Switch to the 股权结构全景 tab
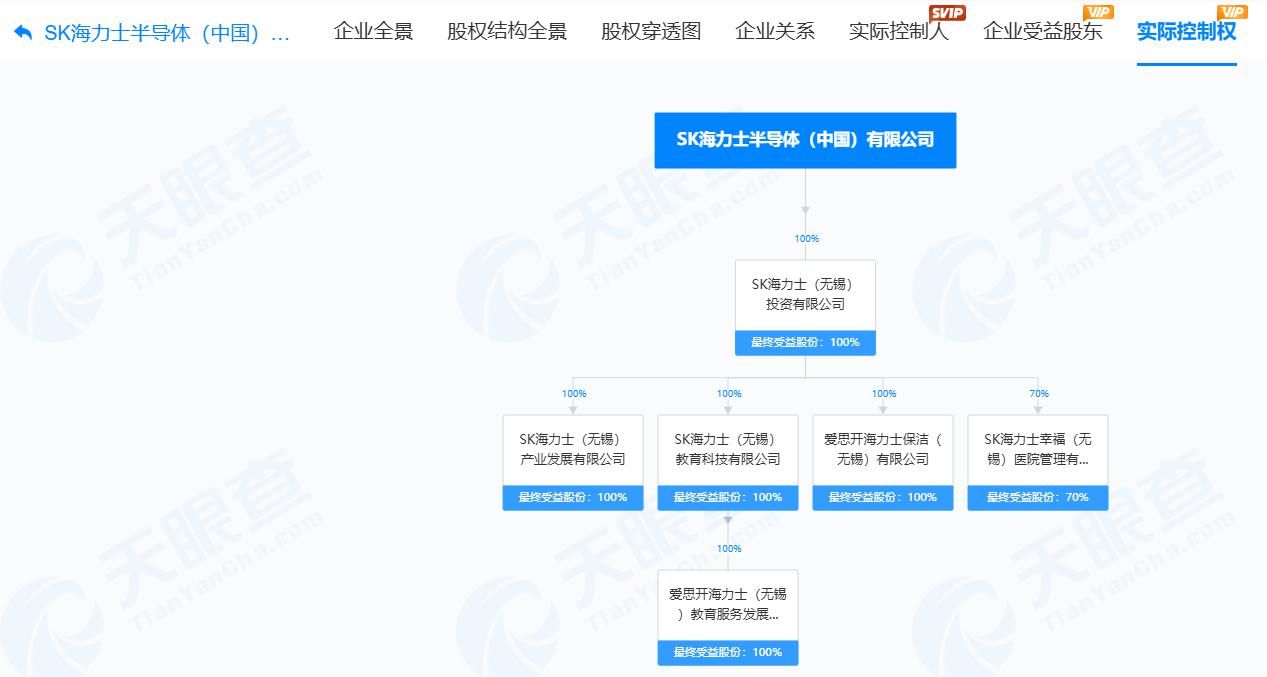This screenshot has height=677, width=1267. [x=507, y=31]
